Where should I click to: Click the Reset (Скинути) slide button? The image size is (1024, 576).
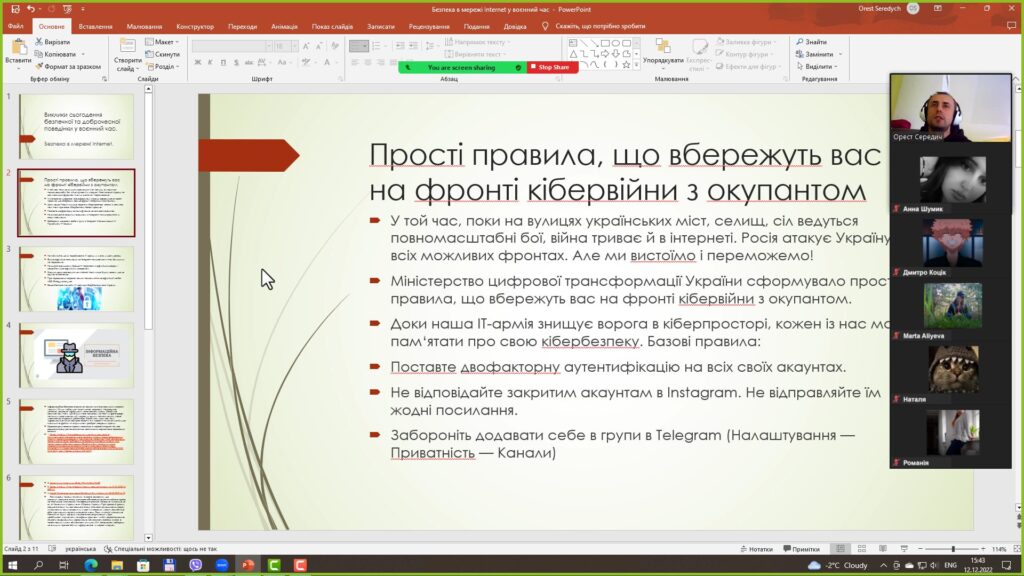pyautogui.click(x=164, y=54)
